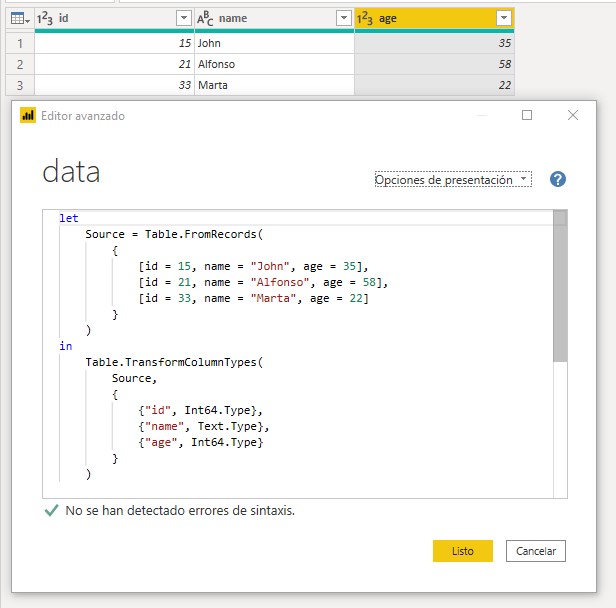Click the 'No se han detectado errores' status message
Image resolution: width=616 pixels, height=608 pixels.
[180, 511]
